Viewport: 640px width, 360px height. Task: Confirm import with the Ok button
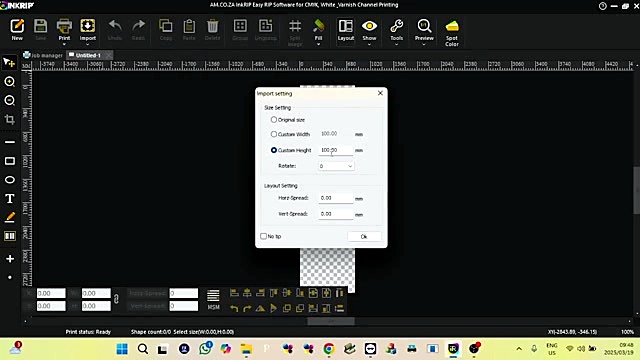pos(364,237)
